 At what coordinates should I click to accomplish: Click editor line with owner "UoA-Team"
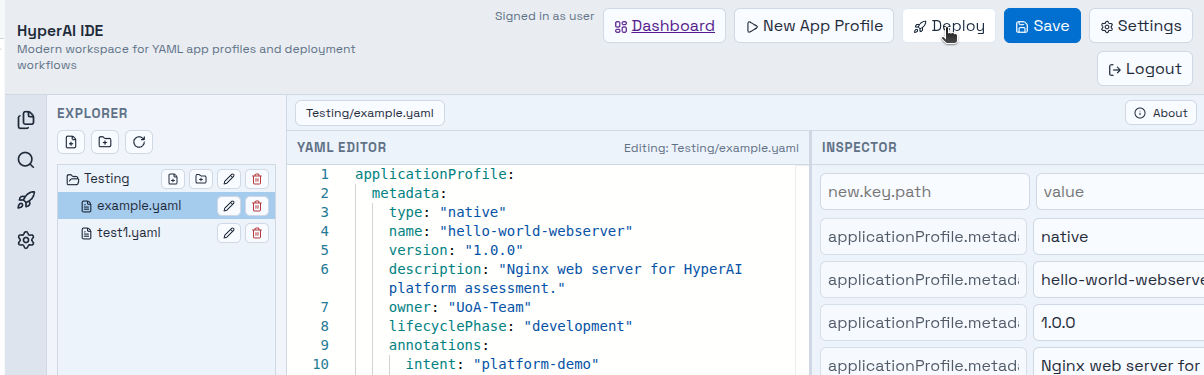pyautogui.click(x=460, y=307)
